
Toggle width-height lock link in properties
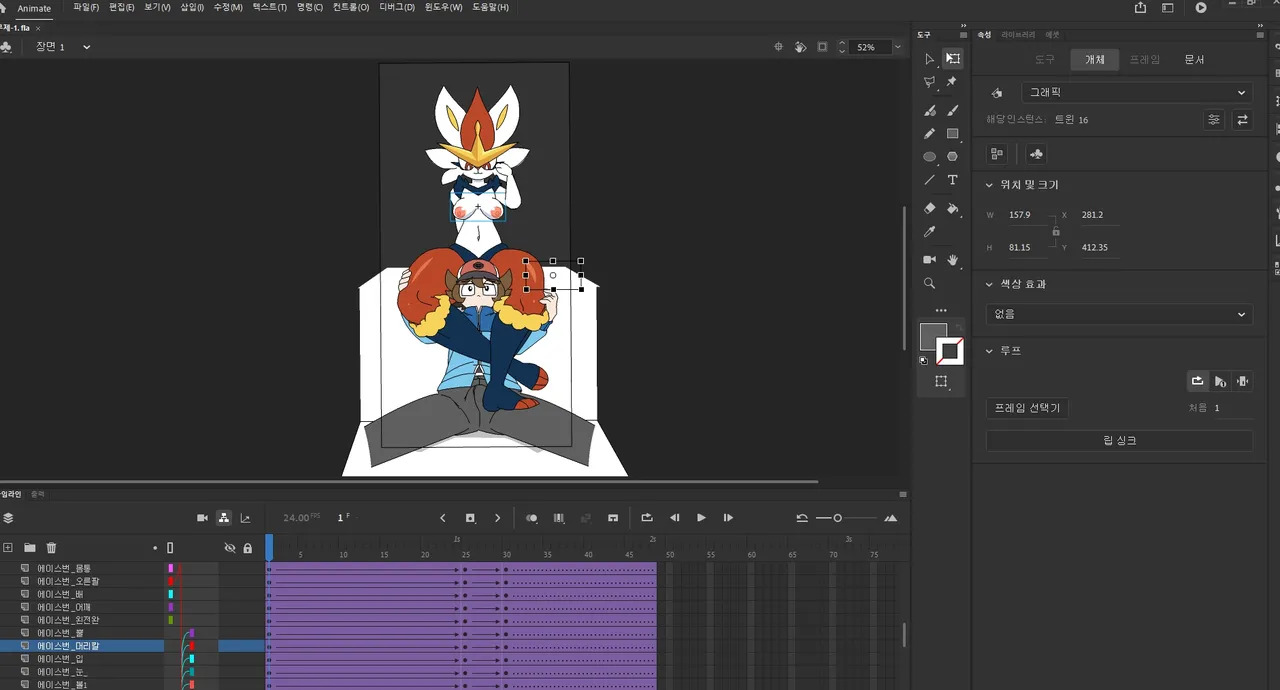(x=1056, y=231)
